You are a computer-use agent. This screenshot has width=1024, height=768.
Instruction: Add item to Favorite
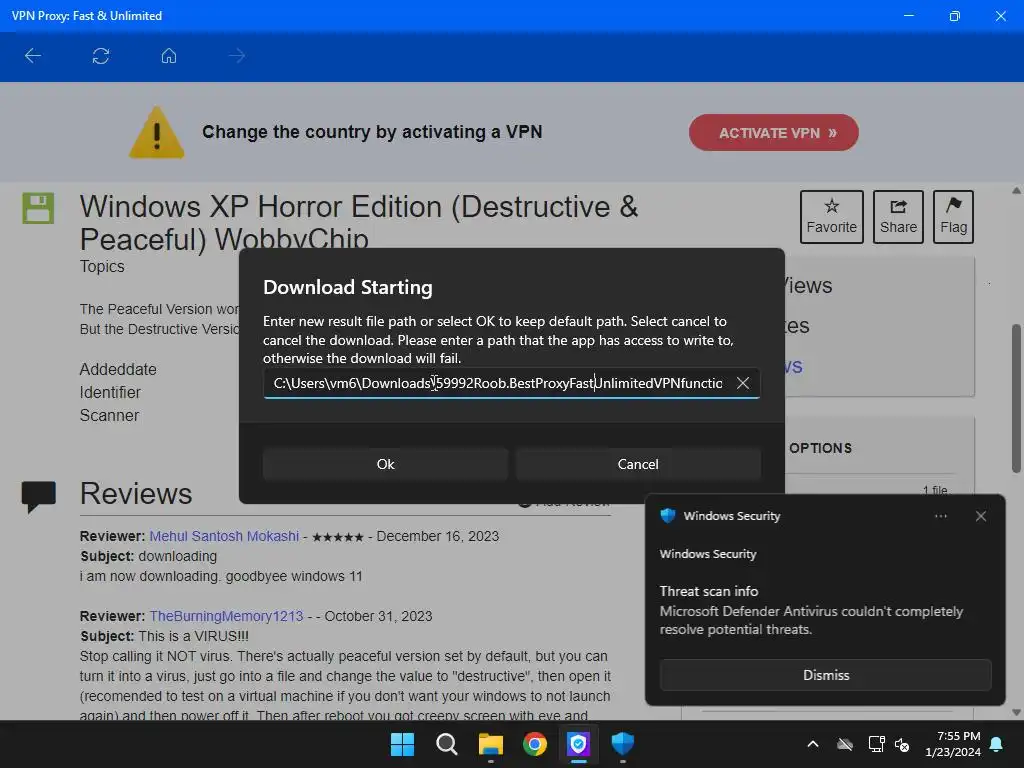click(x=831, y=217)
